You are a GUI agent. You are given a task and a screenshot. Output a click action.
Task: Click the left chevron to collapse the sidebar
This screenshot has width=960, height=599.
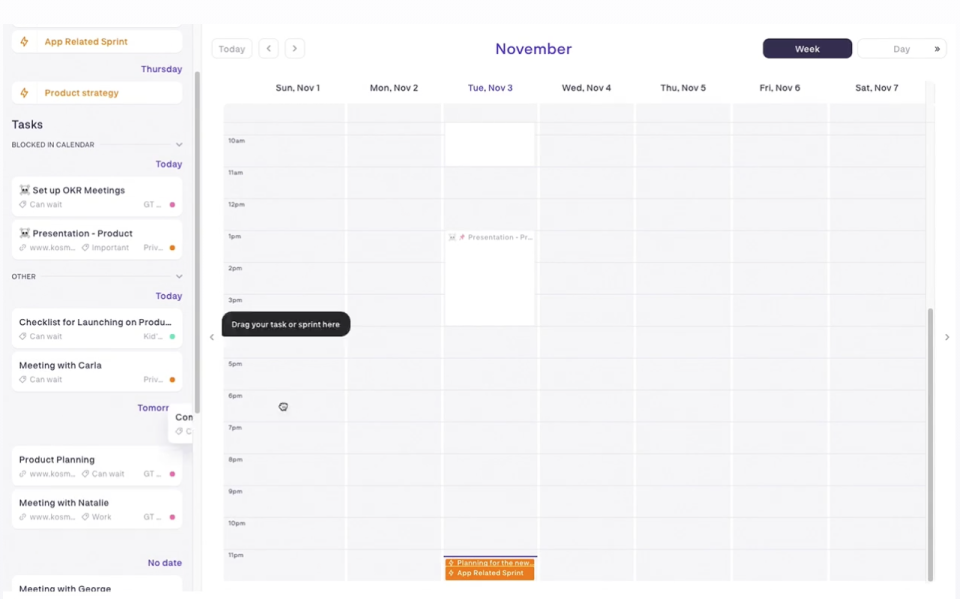(211, 337)
